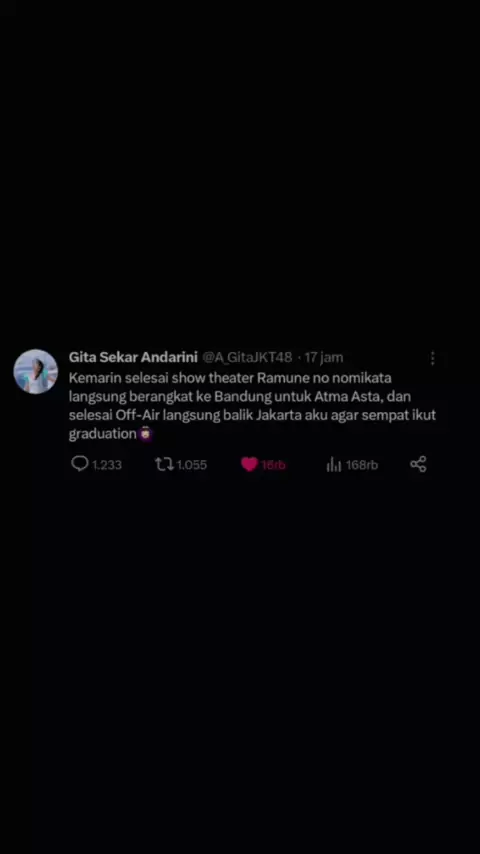Open the @A_GitaJKT48 handle link

pyautogui.click(x=247, y=357)
